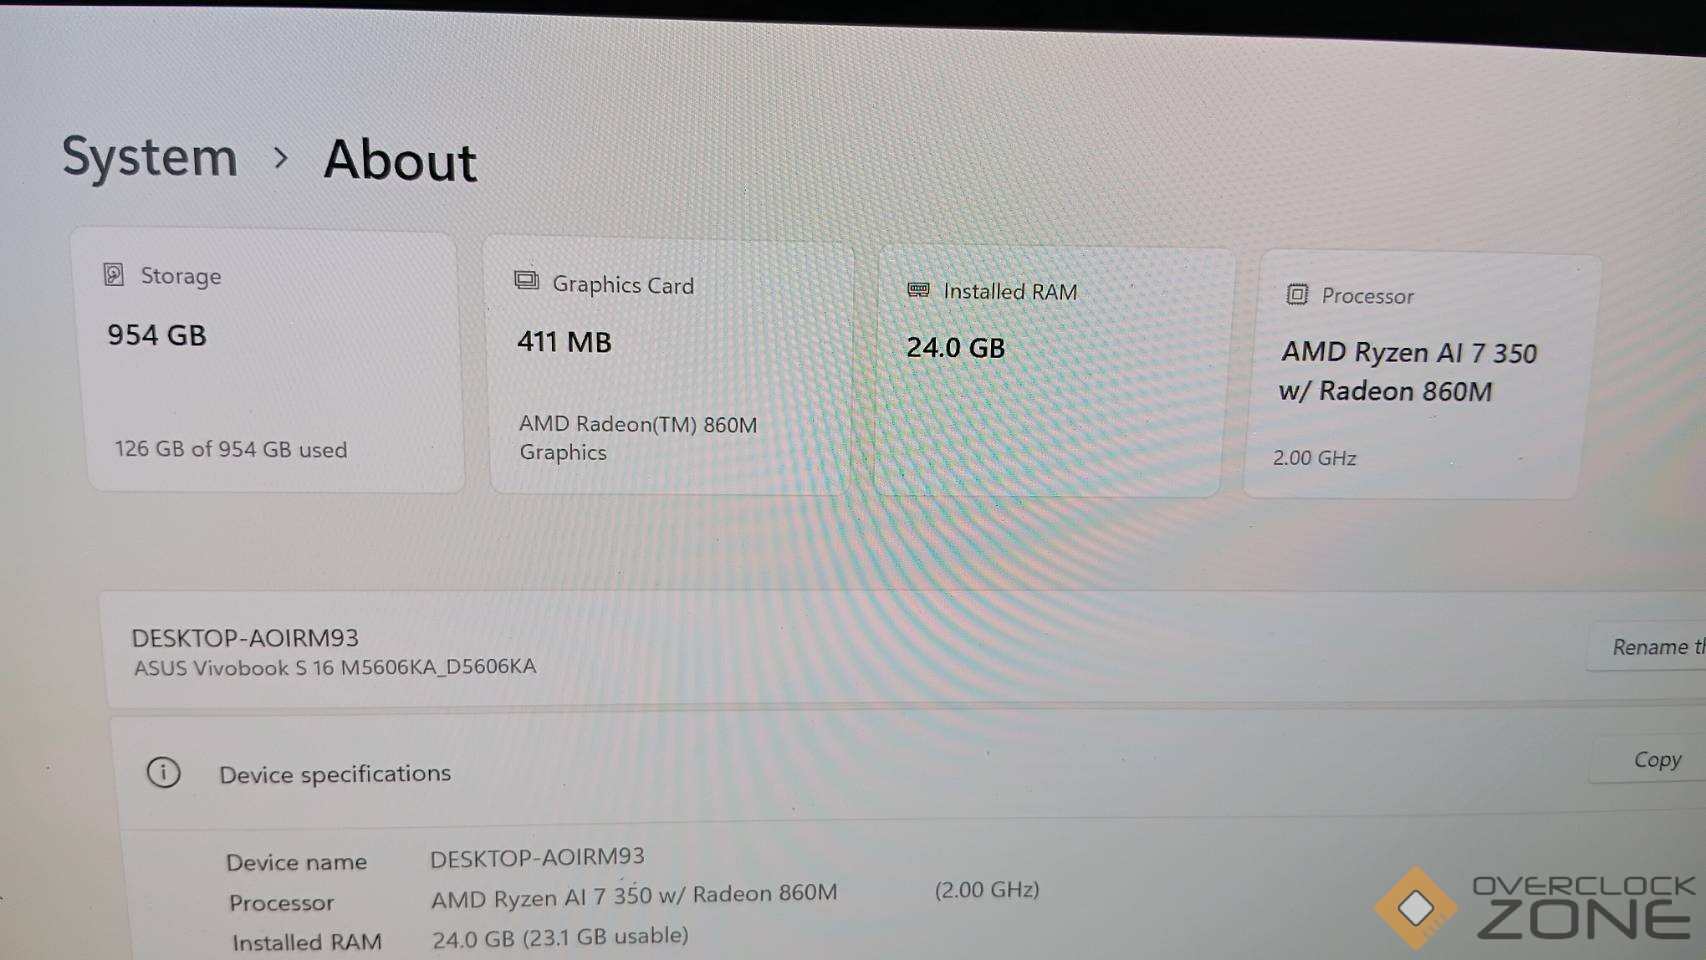Click the 126 GB of 954 GB used text
Viewport: 1706px width, 960px height.
point(231,449)
